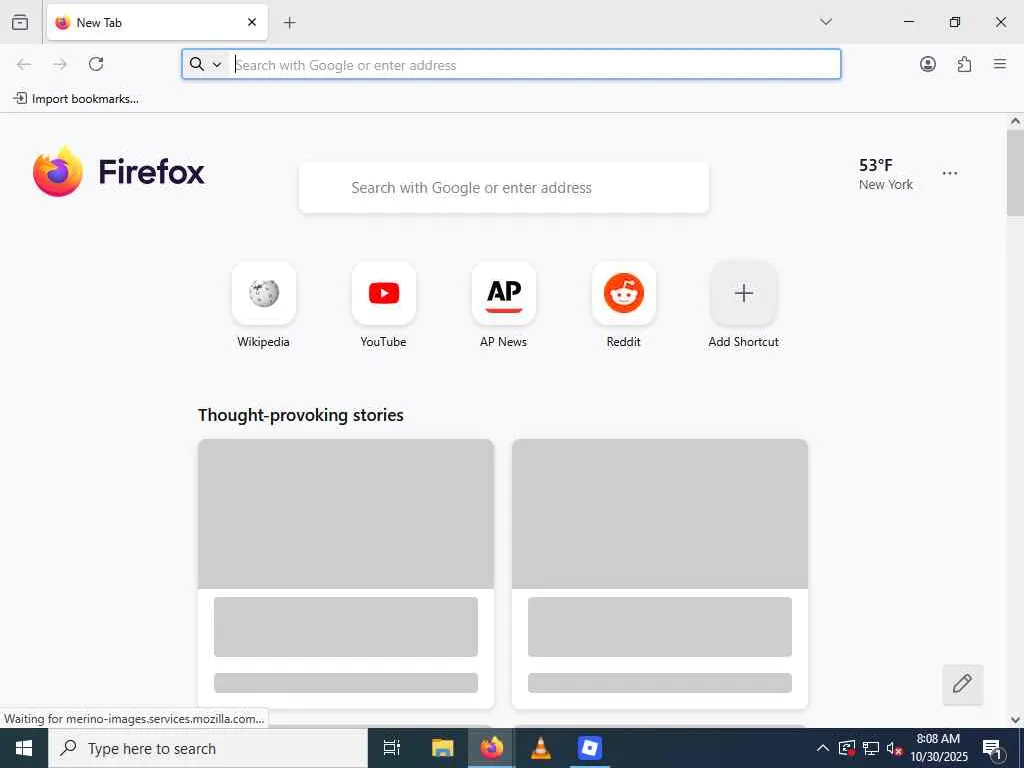The image size is (1024, 768).
Task: Open the Firefox View tabs list icon
Action: [20, 22]
